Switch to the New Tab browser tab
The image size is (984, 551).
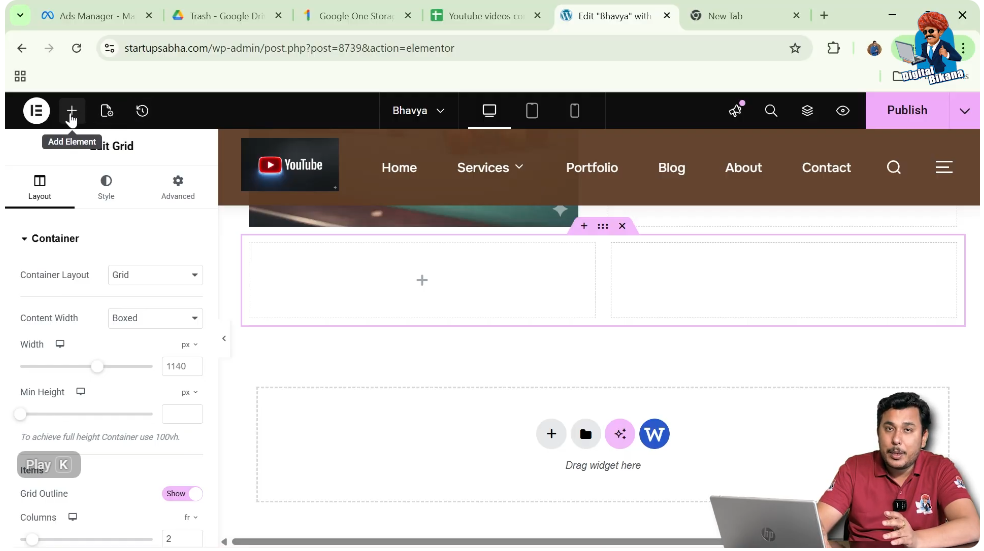(x=744, y=16)
